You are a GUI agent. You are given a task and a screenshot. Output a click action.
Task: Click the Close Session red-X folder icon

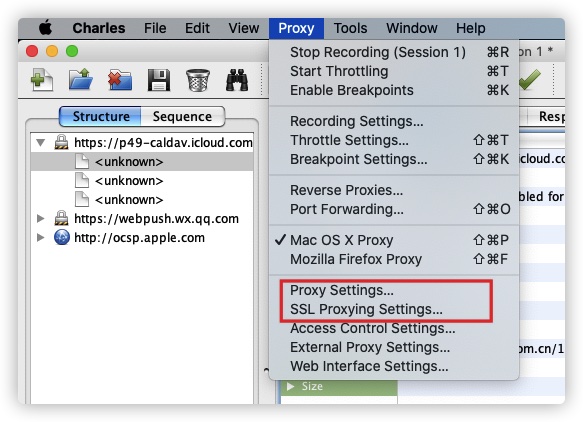[120, 80]
